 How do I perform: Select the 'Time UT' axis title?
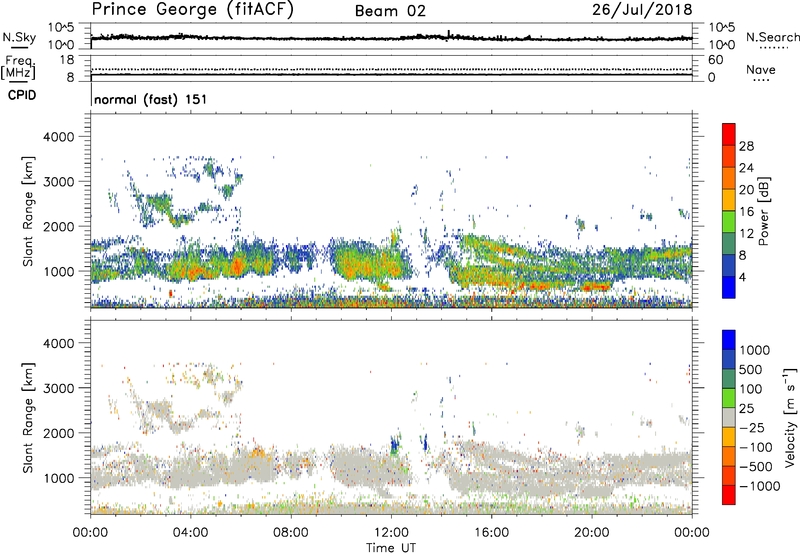391,548
